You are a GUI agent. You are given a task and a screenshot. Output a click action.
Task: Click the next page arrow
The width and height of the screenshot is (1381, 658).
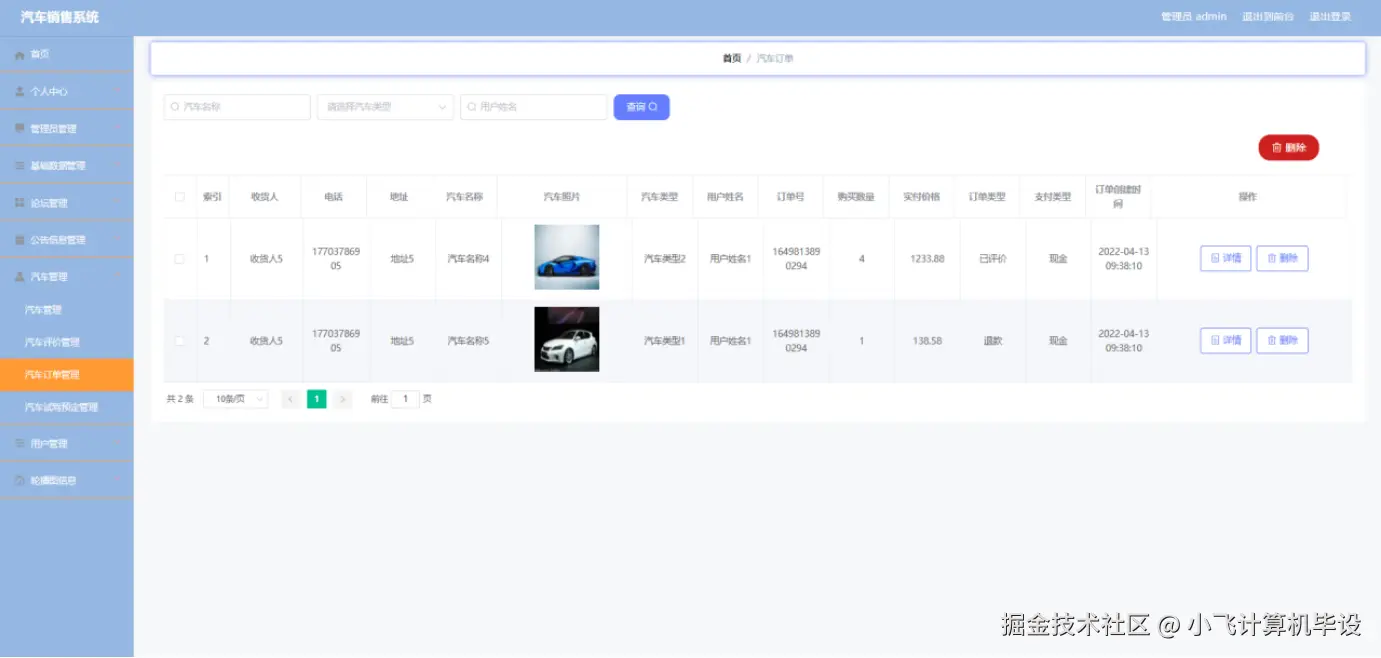pos(343,399)
